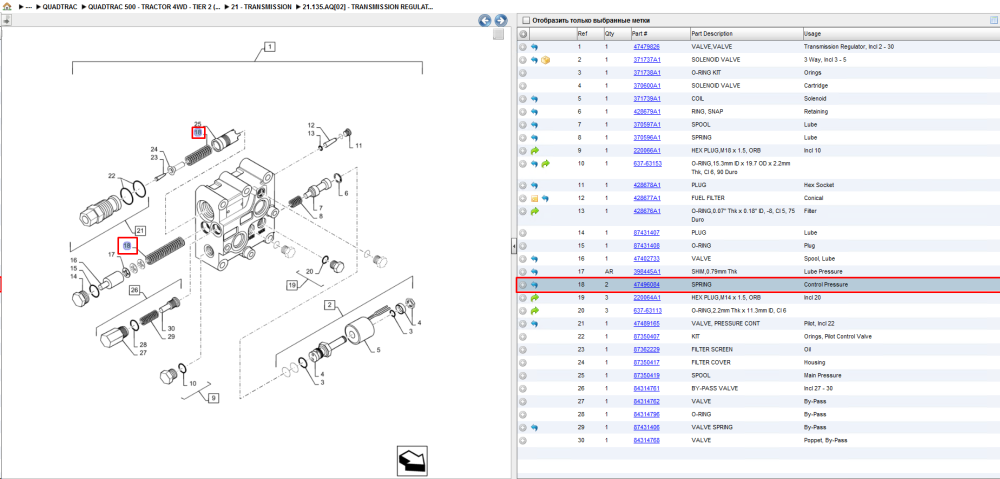Click the blue next-page arrow button

tap(501, 20)
